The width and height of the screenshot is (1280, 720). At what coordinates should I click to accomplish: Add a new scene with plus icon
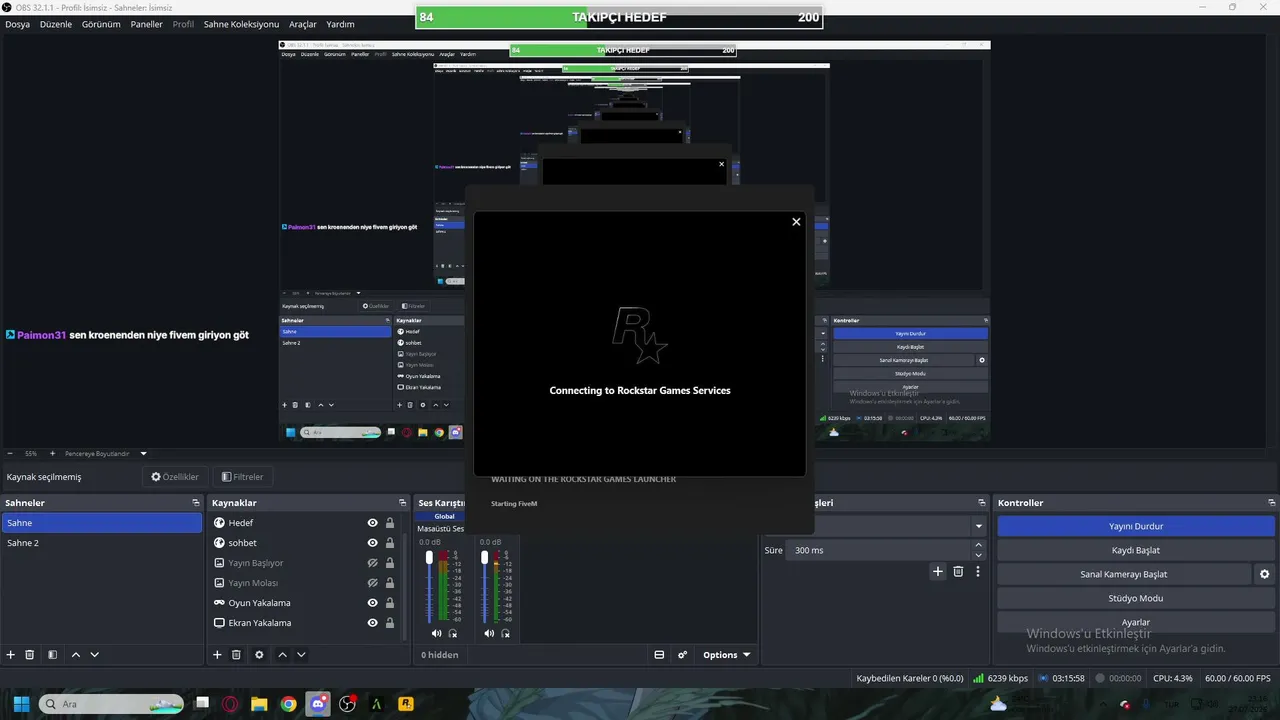point(11,655)
